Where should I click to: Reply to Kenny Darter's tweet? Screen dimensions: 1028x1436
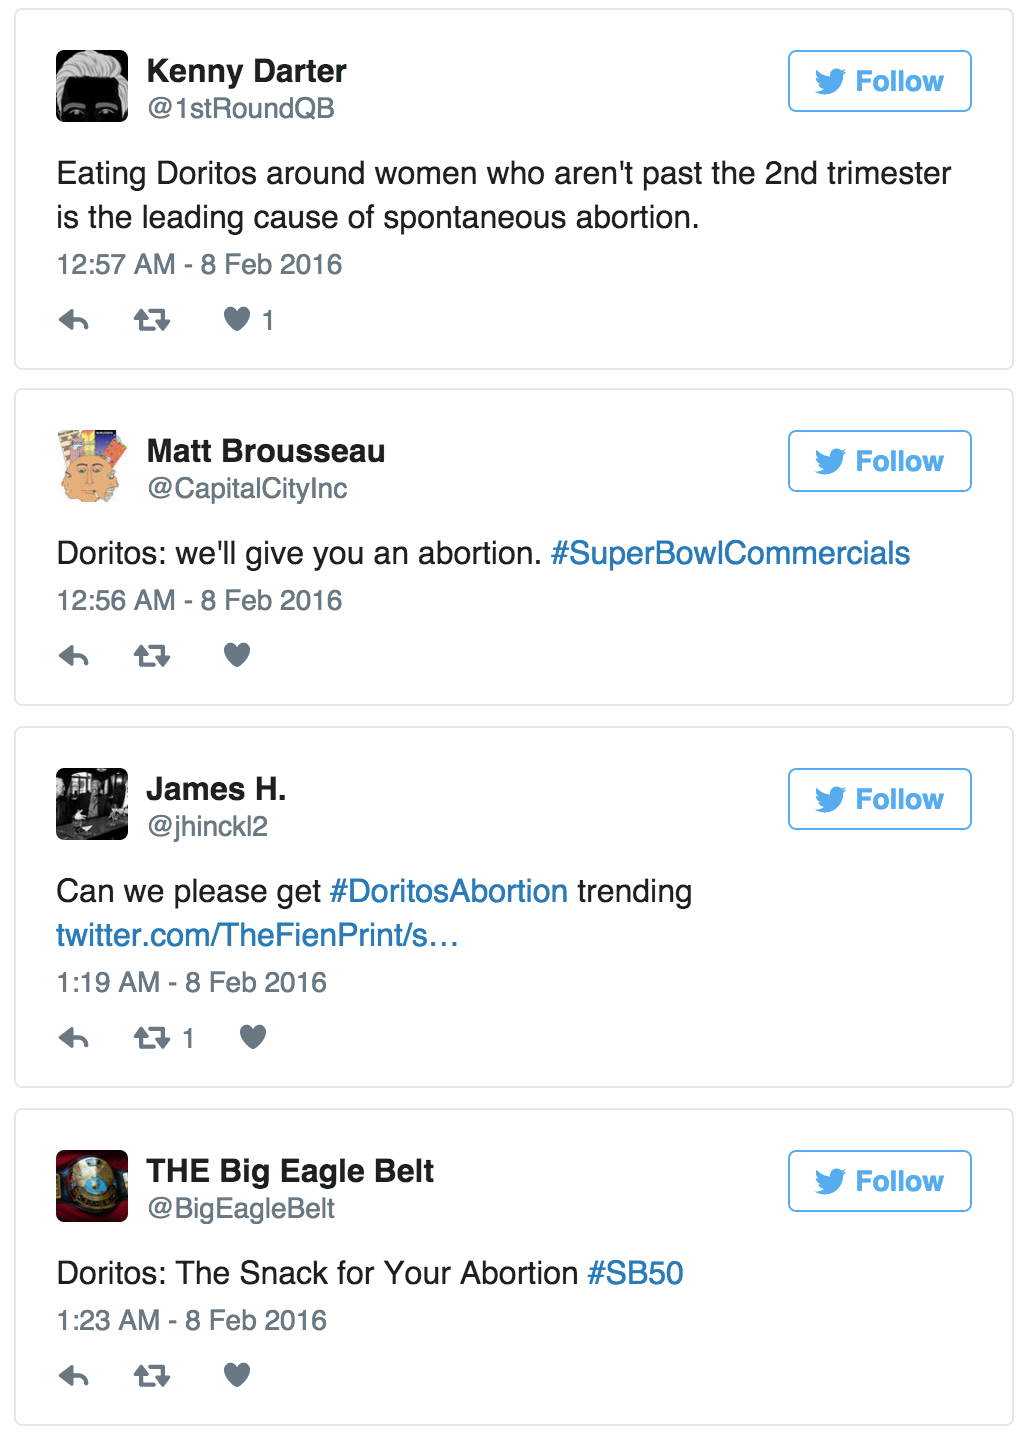click(74, 320)
